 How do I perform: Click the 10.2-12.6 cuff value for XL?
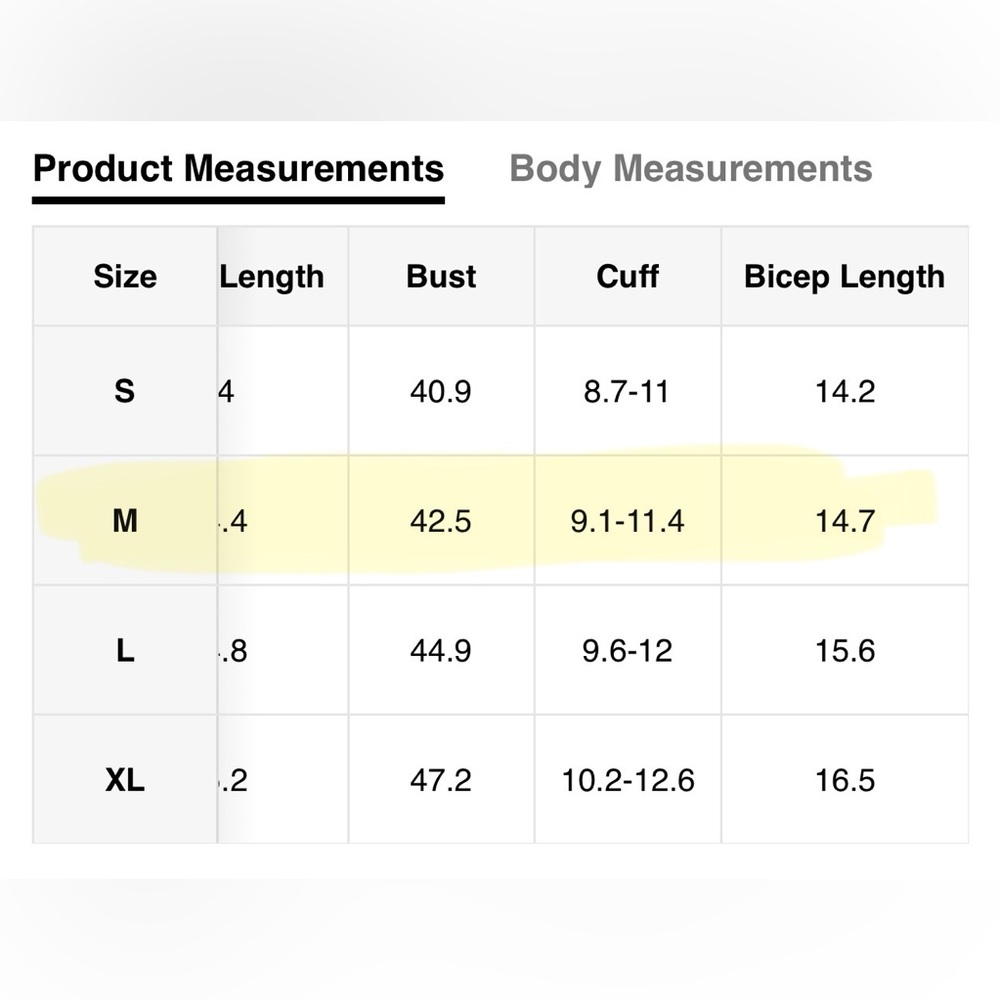click(628, 781)
